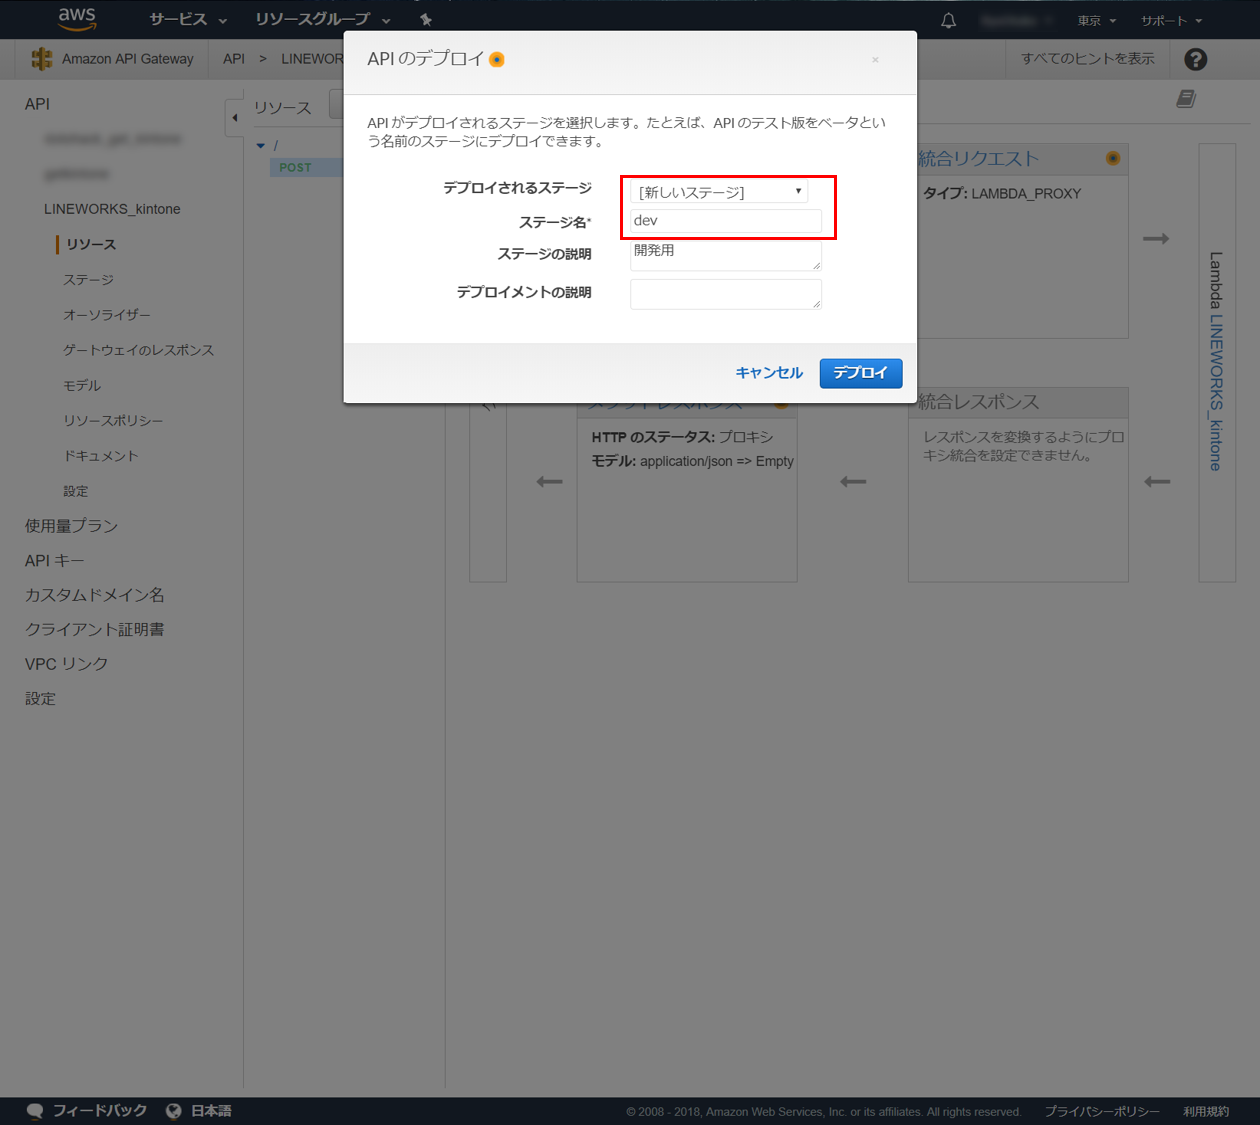The height and width of the screenshot is (1125, 1260).
Task: Click the hint dot beside API のデプロイ title
Action: pyautogui.click(x=497, y=60)
